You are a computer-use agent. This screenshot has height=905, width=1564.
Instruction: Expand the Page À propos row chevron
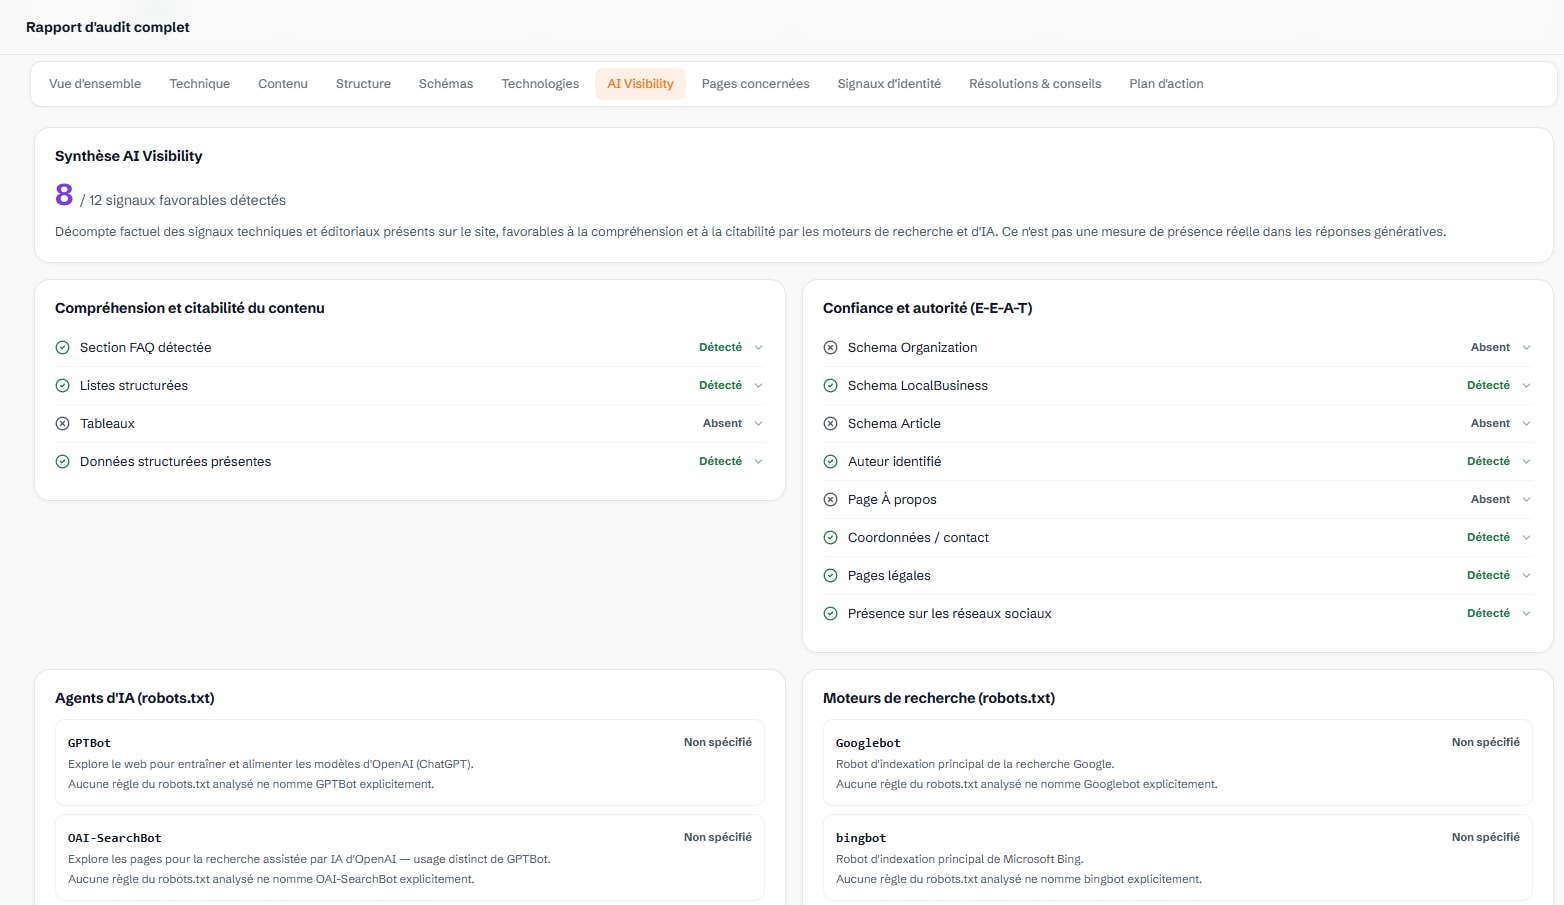coord(1526,500)
